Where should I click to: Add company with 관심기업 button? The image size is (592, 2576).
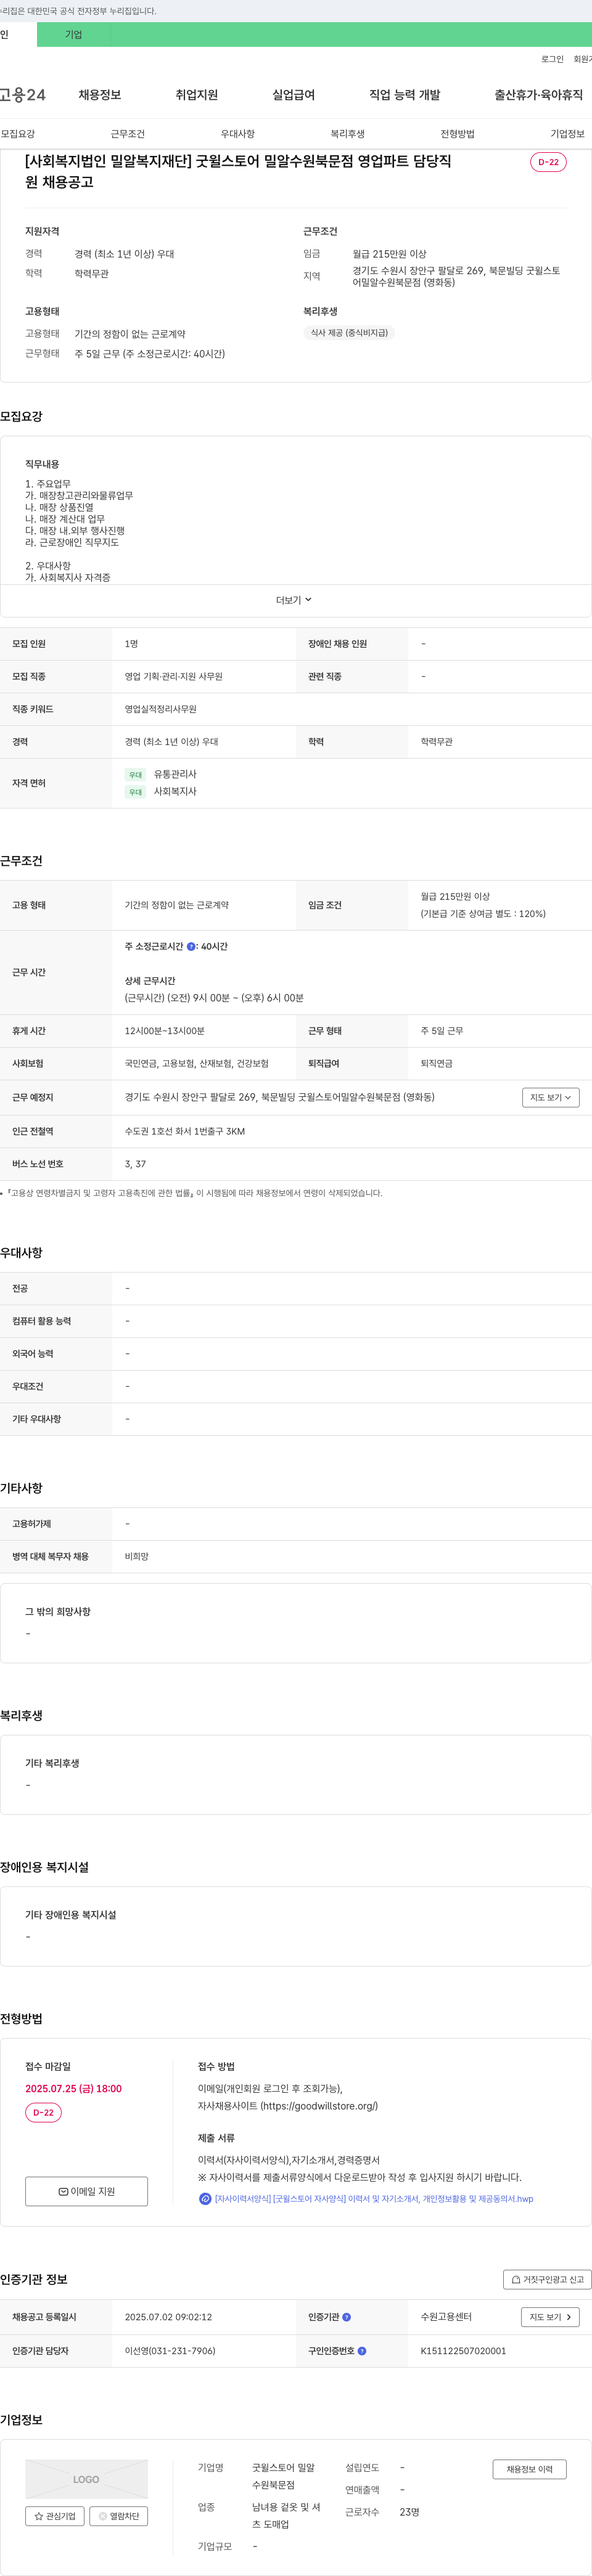55,2516
